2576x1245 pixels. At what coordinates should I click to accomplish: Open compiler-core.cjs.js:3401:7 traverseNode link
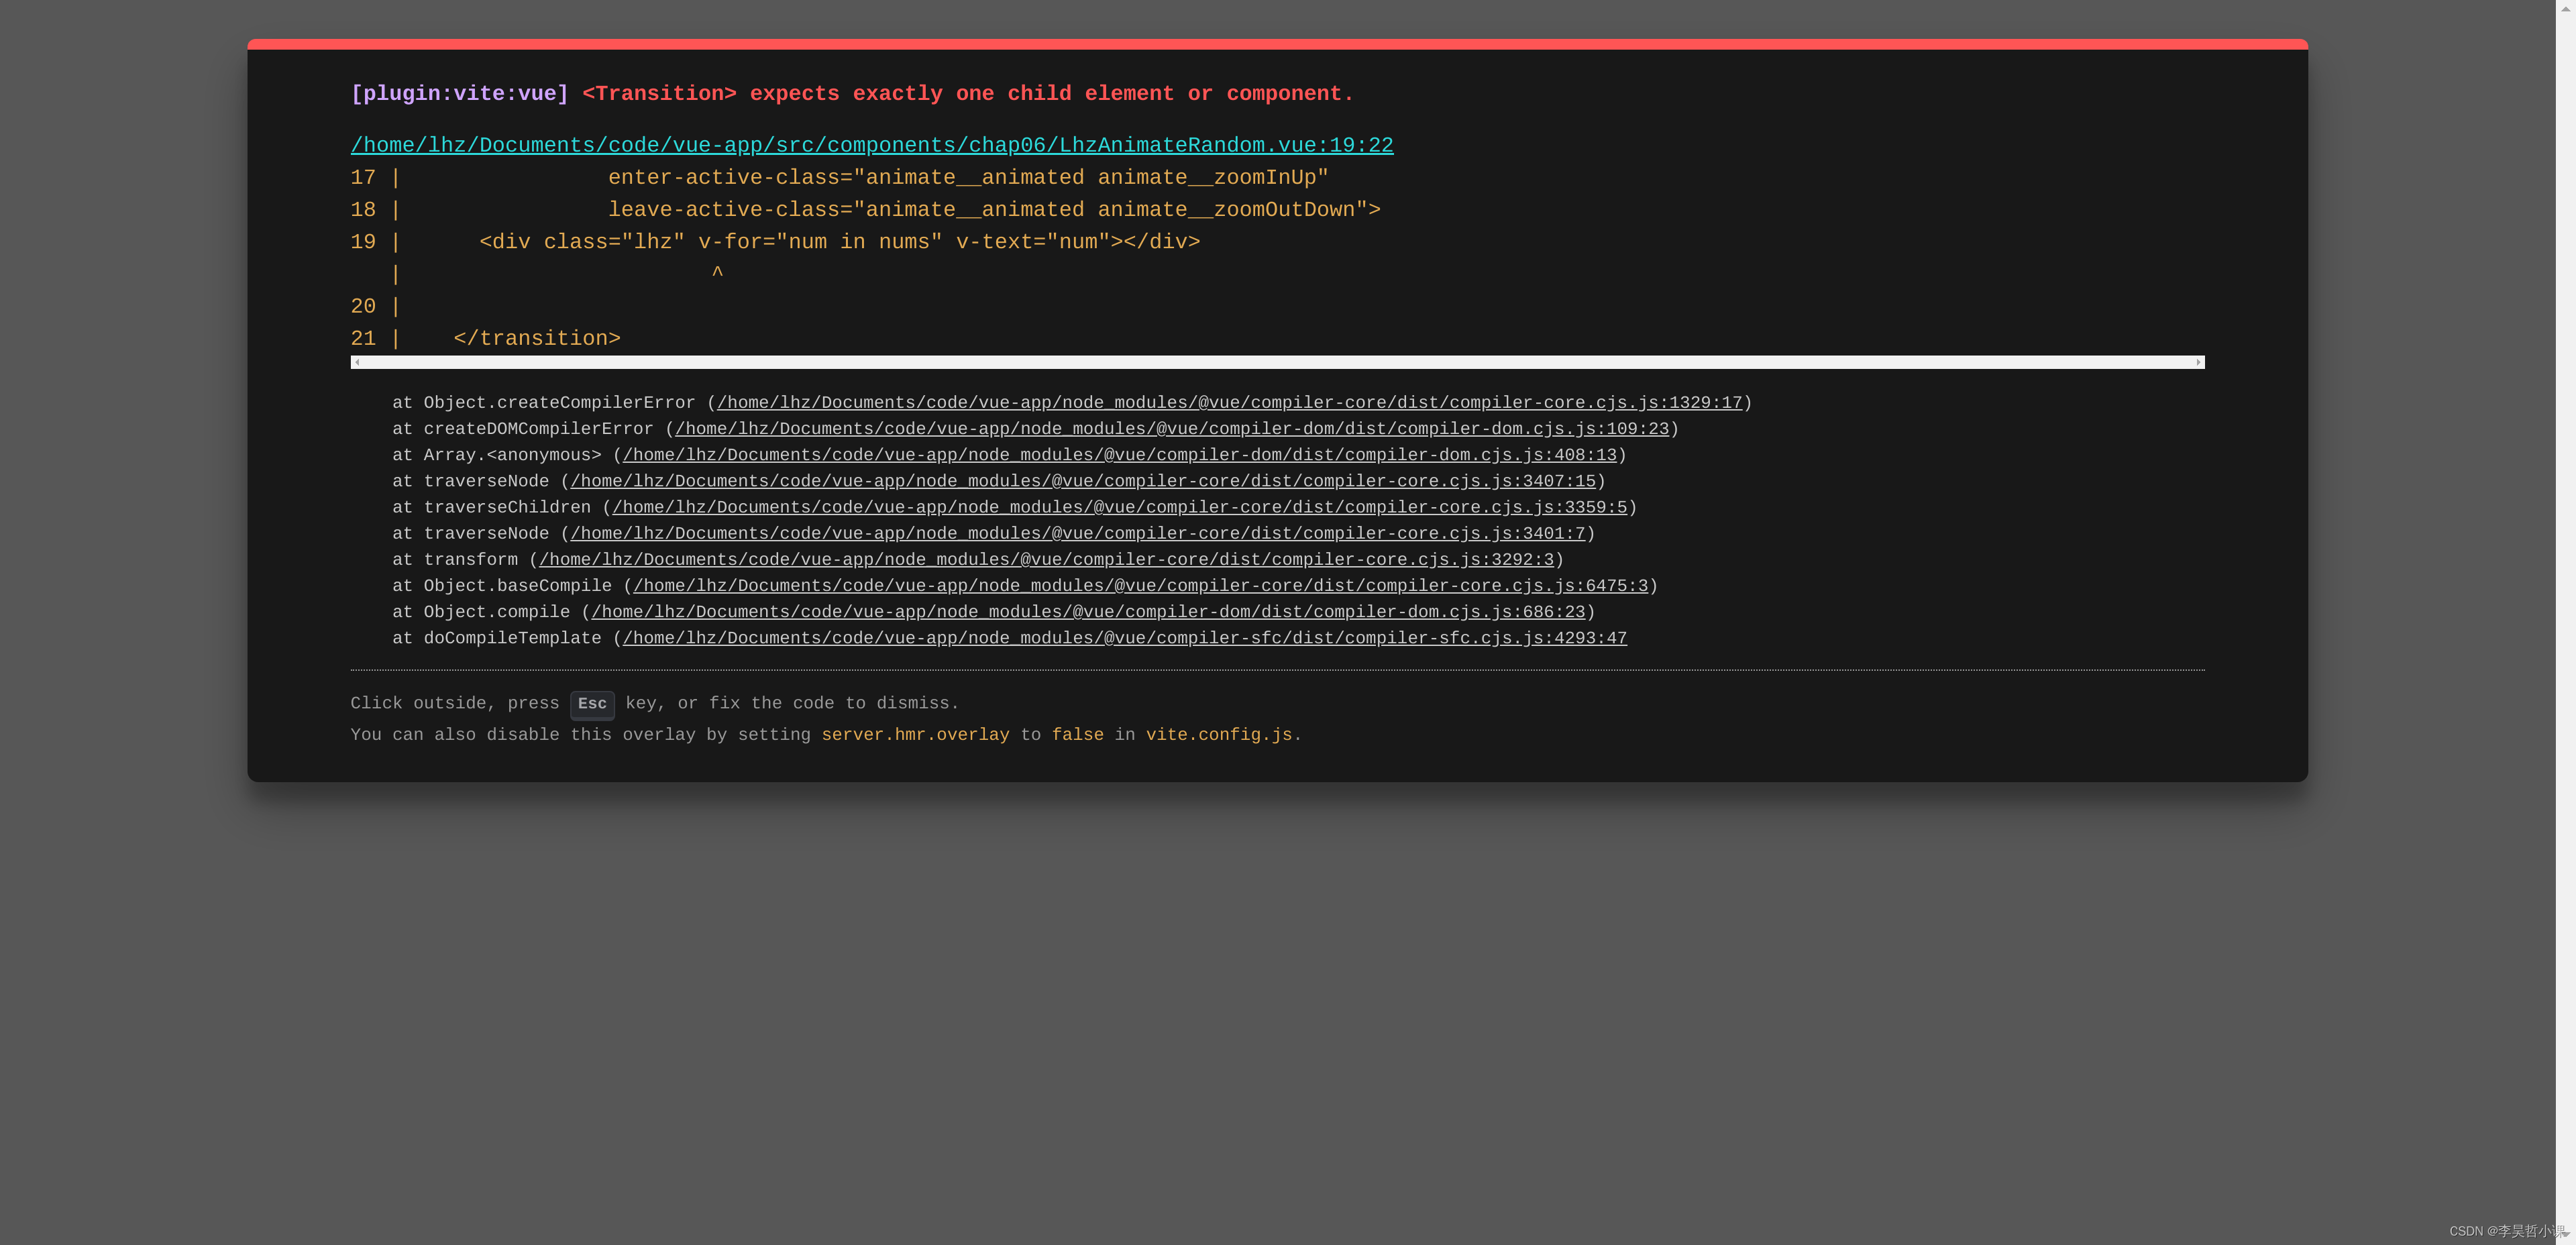(x=1077, y=534)
